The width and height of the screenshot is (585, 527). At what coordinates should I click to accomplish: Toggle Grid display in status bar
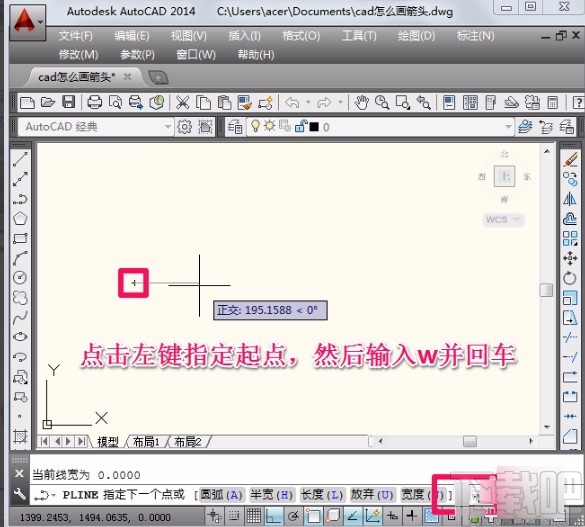254,516
